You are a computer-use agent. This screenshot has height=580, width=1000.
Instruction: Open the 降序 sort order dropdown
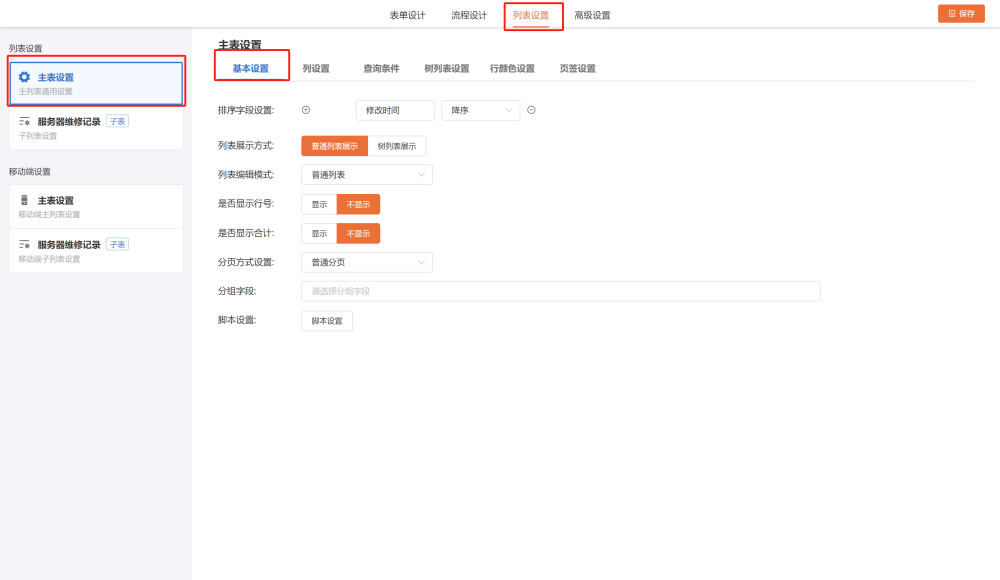(x=480, y=110)
